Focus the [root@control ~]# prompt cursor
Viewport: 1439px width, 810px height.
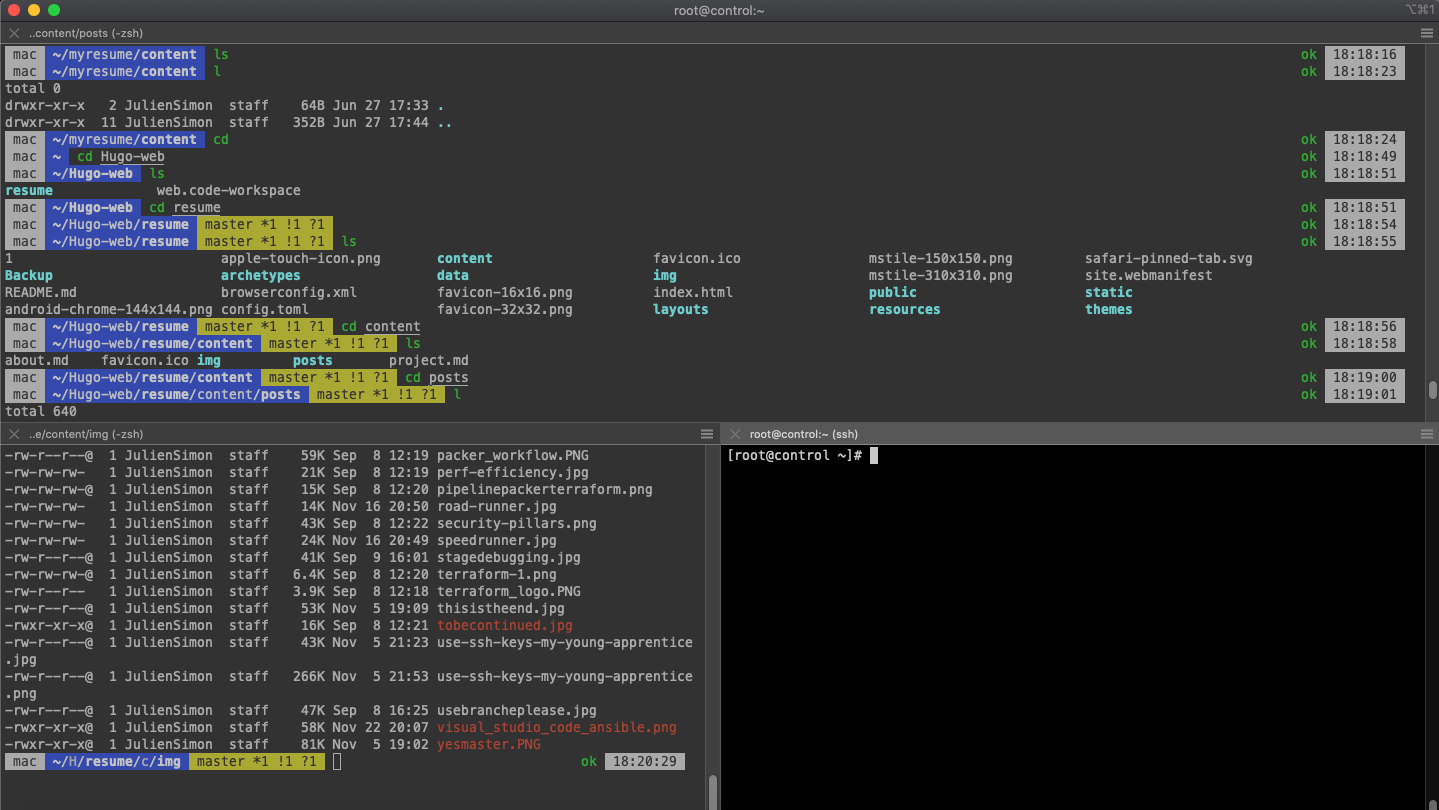tap(873, 456)
